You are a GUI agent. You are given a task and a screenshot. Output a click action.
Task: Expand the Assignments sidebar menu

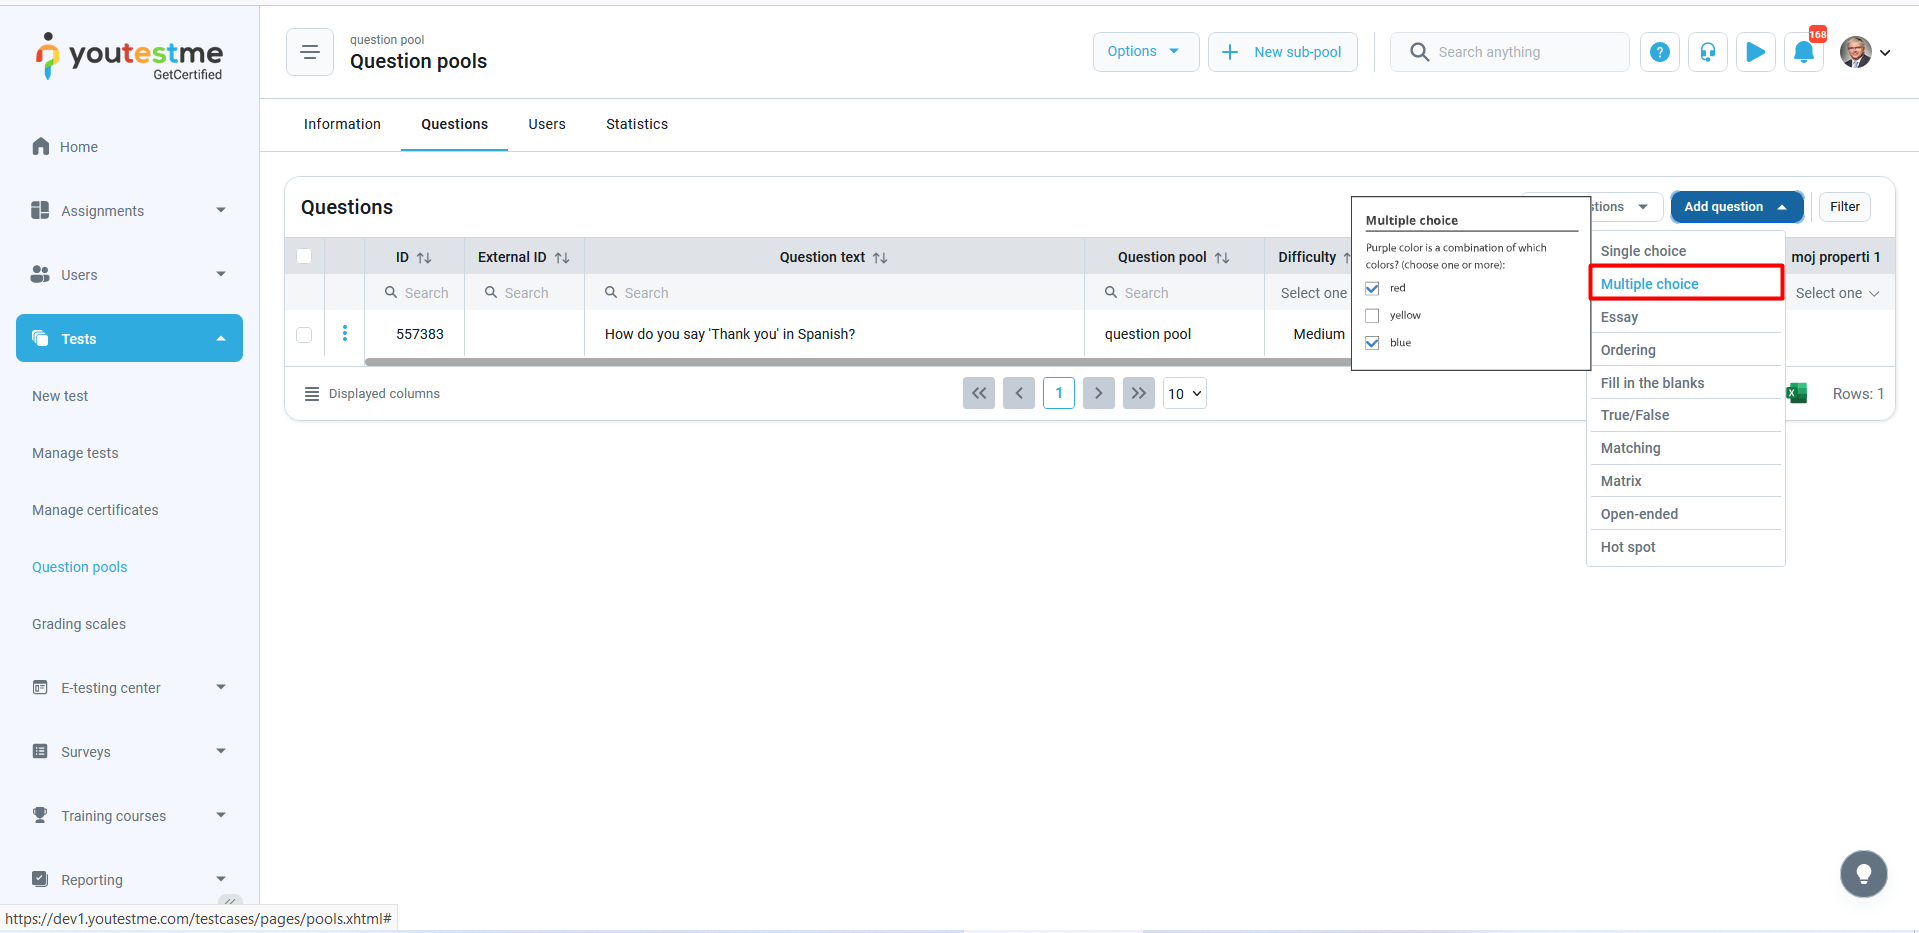[129, 211]
